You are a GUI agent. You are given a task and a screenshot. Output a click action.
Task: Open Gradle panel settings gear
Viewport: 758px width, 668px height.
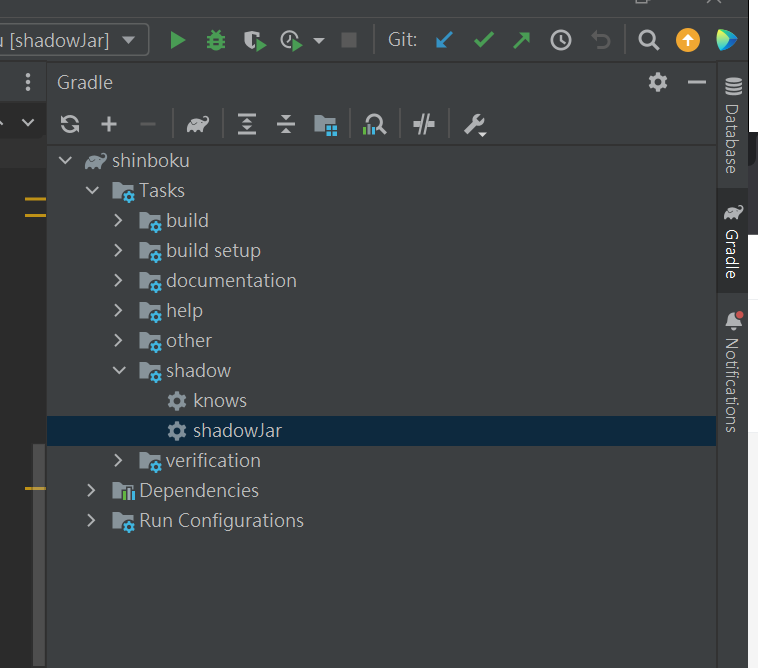click(657, 82)
